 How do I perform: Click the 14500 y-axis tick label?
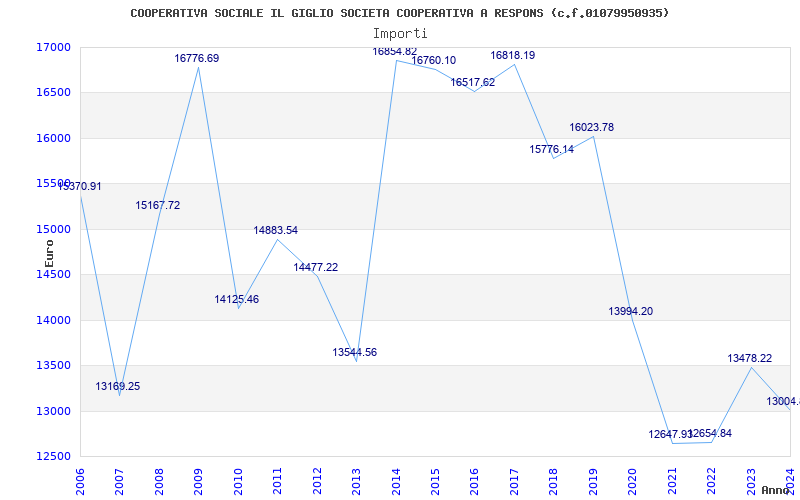(53, 274)
